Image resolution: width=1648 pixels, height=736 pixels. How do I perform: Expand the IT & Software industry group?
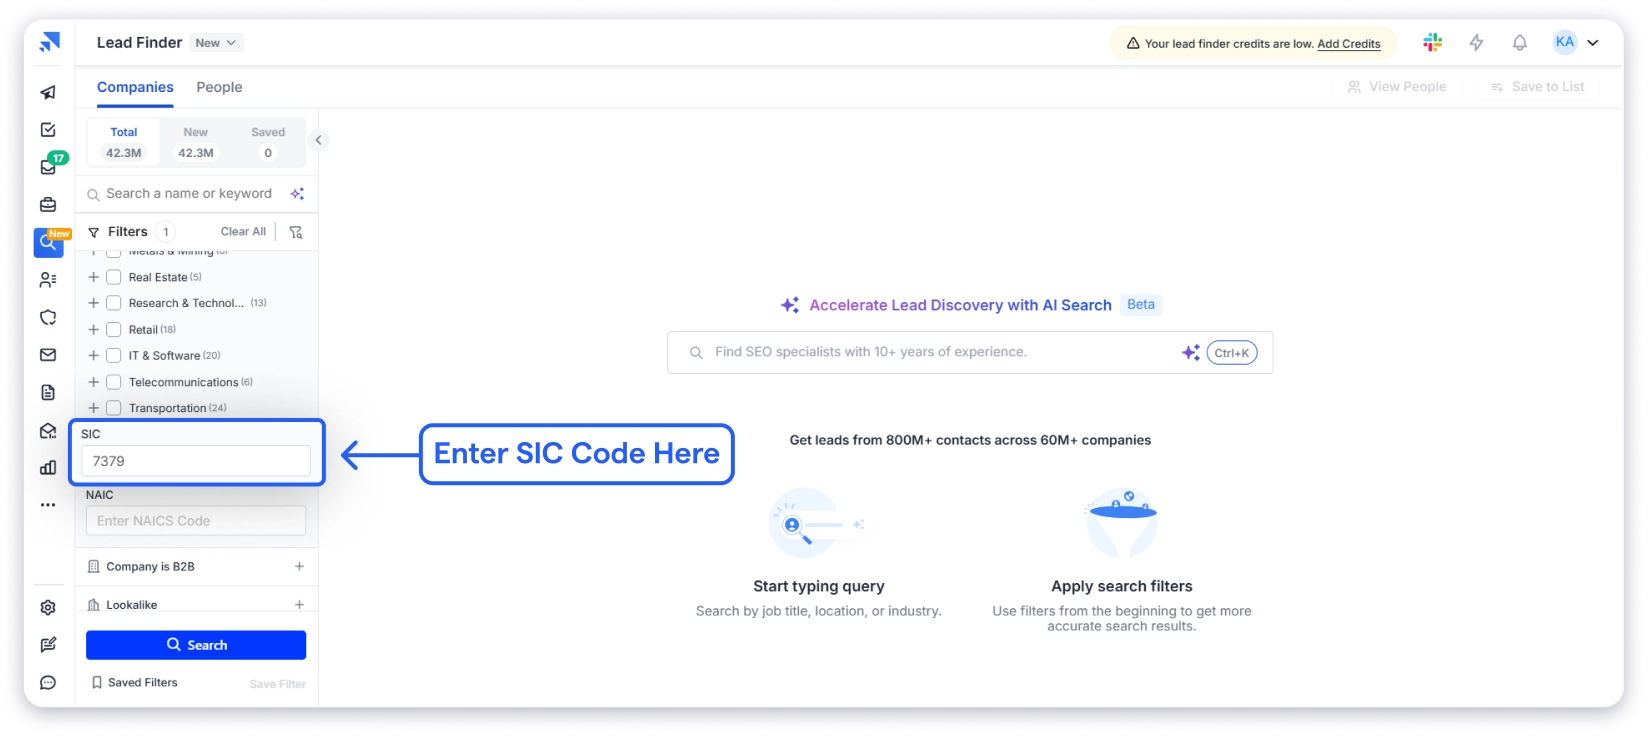93,355
